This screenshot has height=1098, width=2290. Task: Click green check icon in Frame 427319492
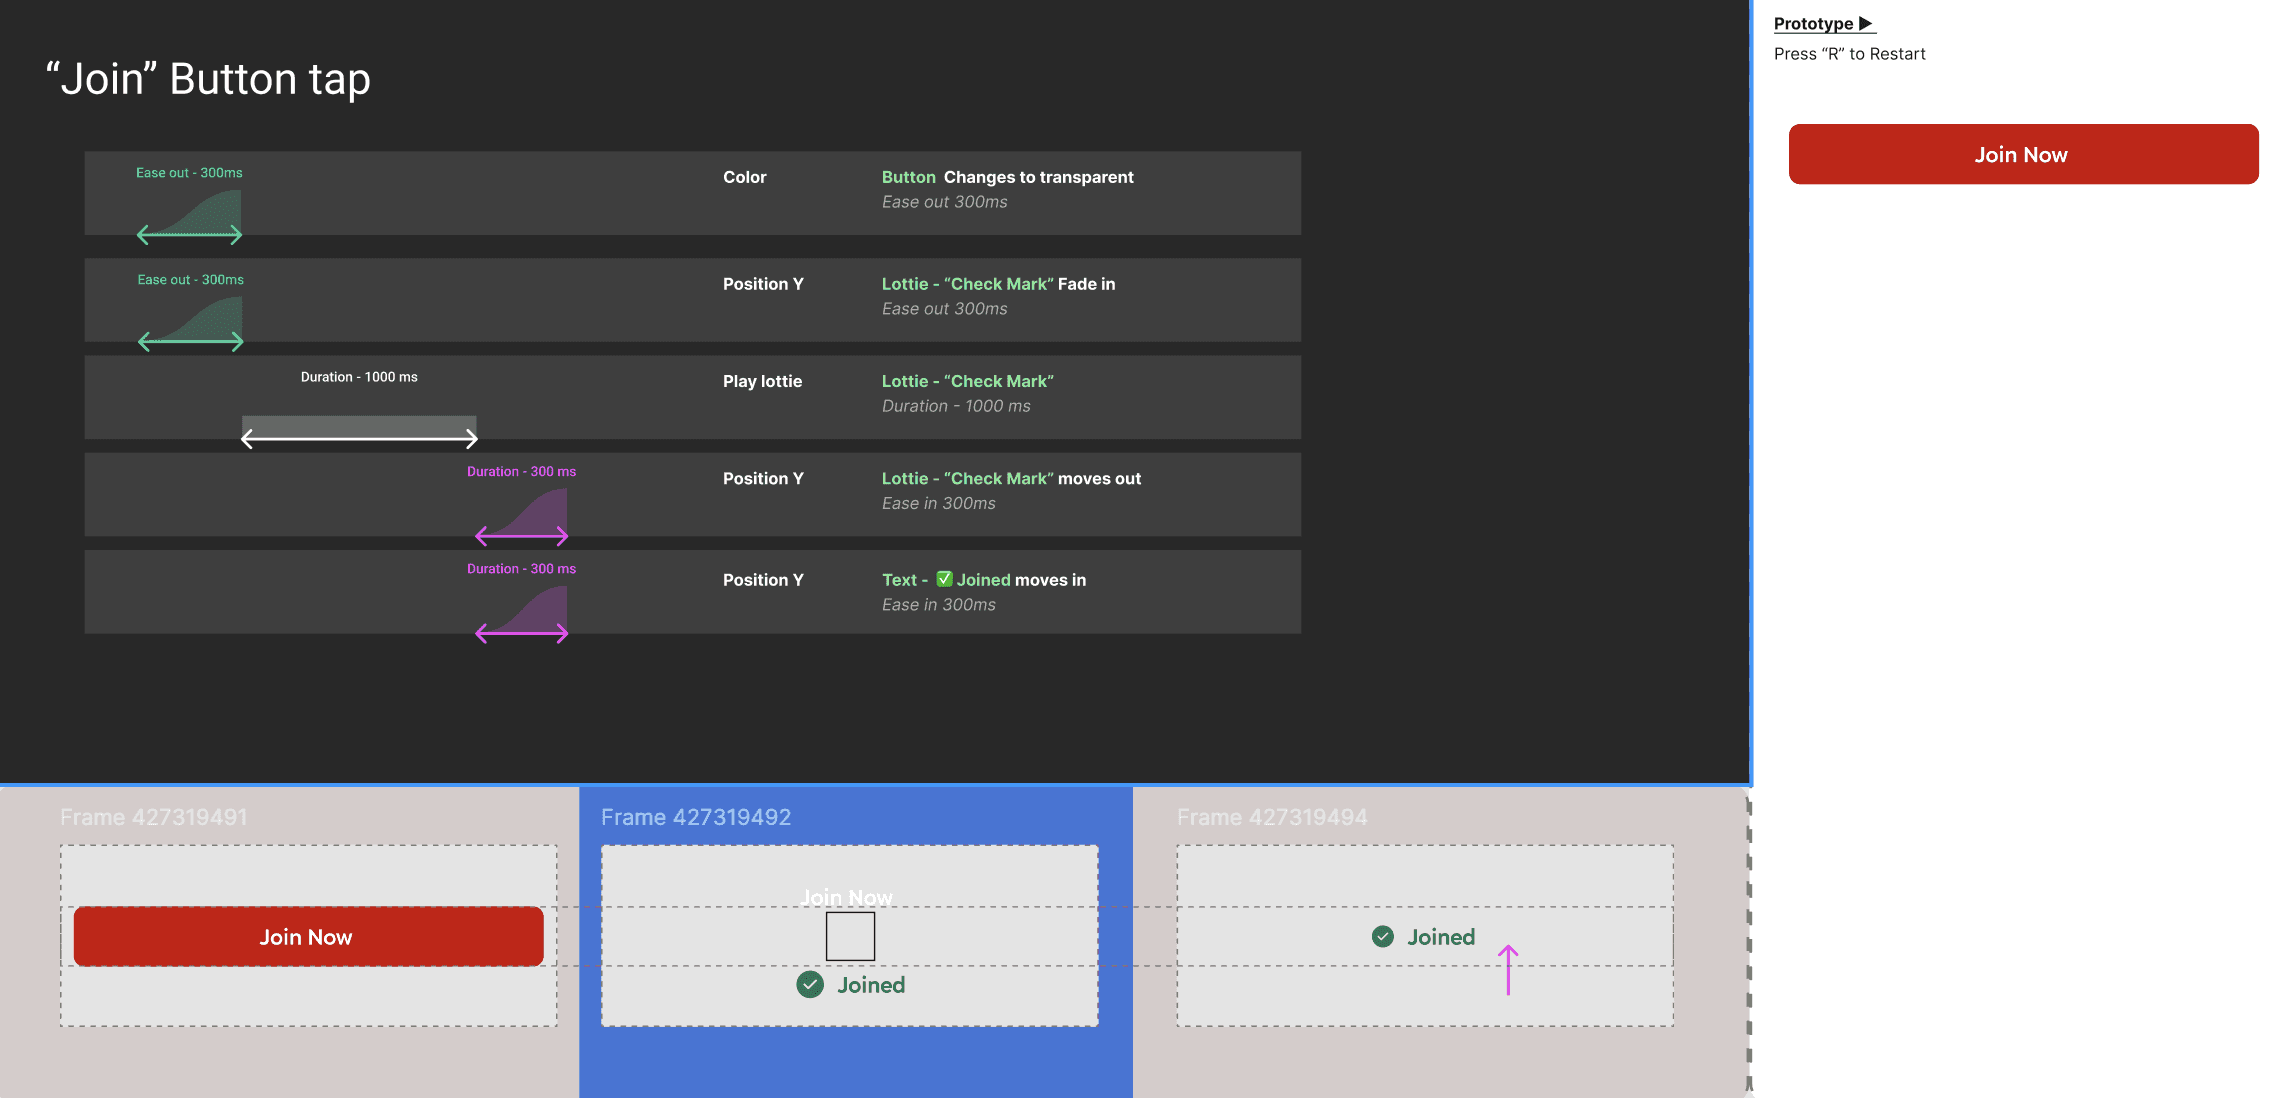click(810, 985)
